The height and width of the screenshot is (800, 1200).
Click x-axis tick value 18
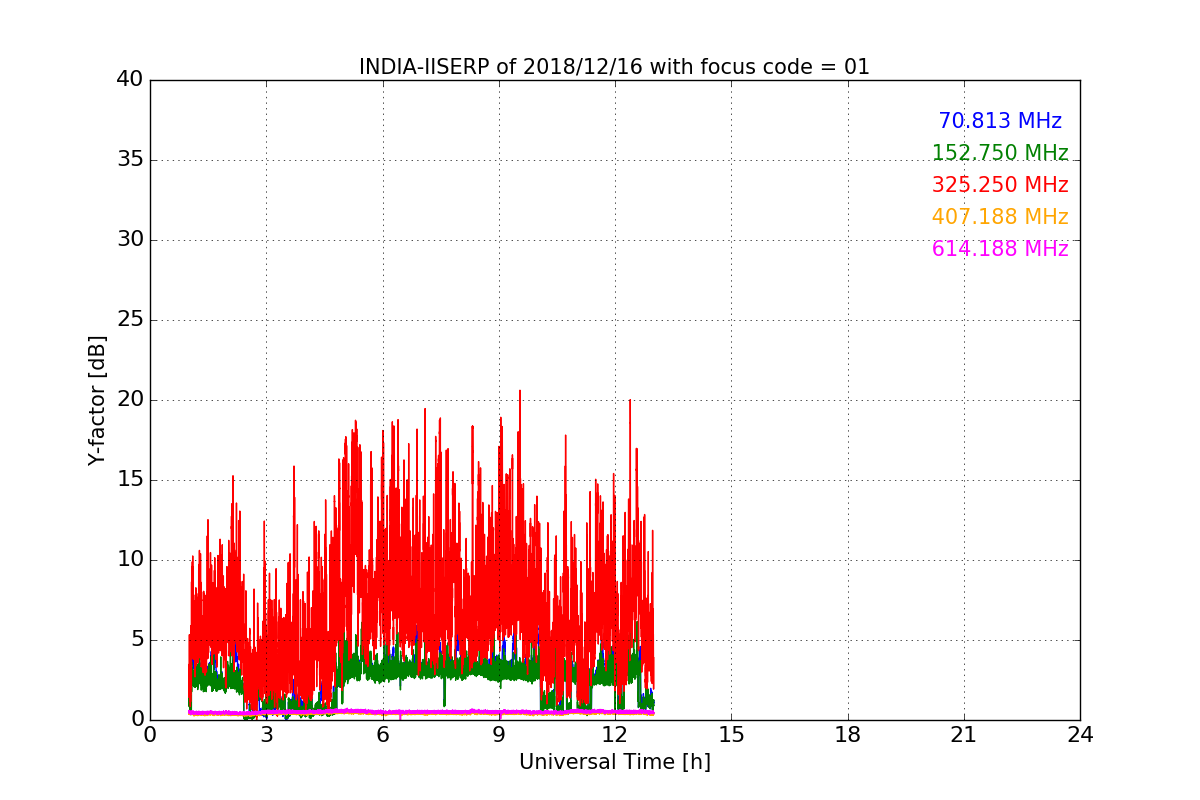coord(848,734)
